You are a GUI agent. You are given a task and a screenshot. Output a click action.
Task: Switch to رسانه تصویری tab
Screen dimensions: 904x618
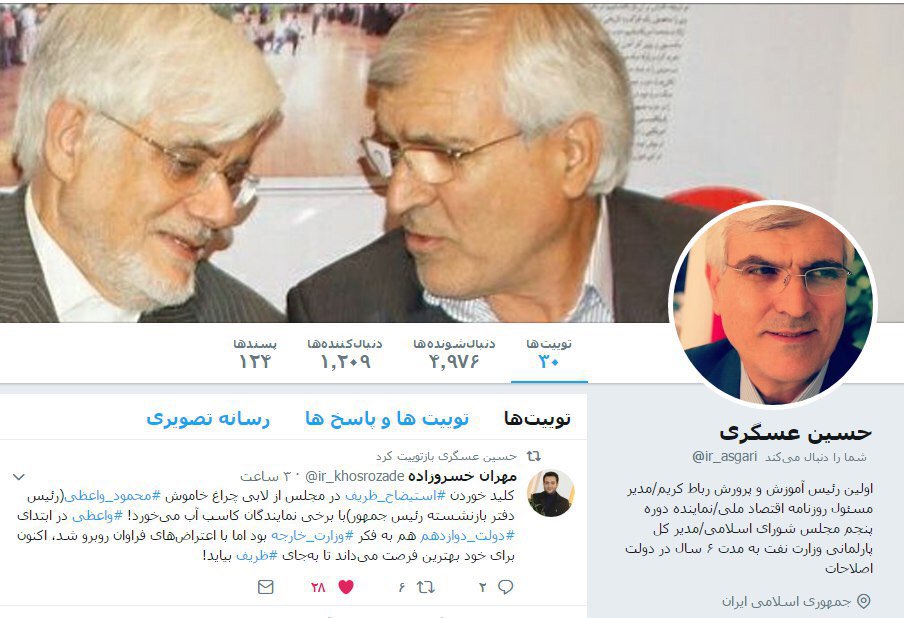208,419
